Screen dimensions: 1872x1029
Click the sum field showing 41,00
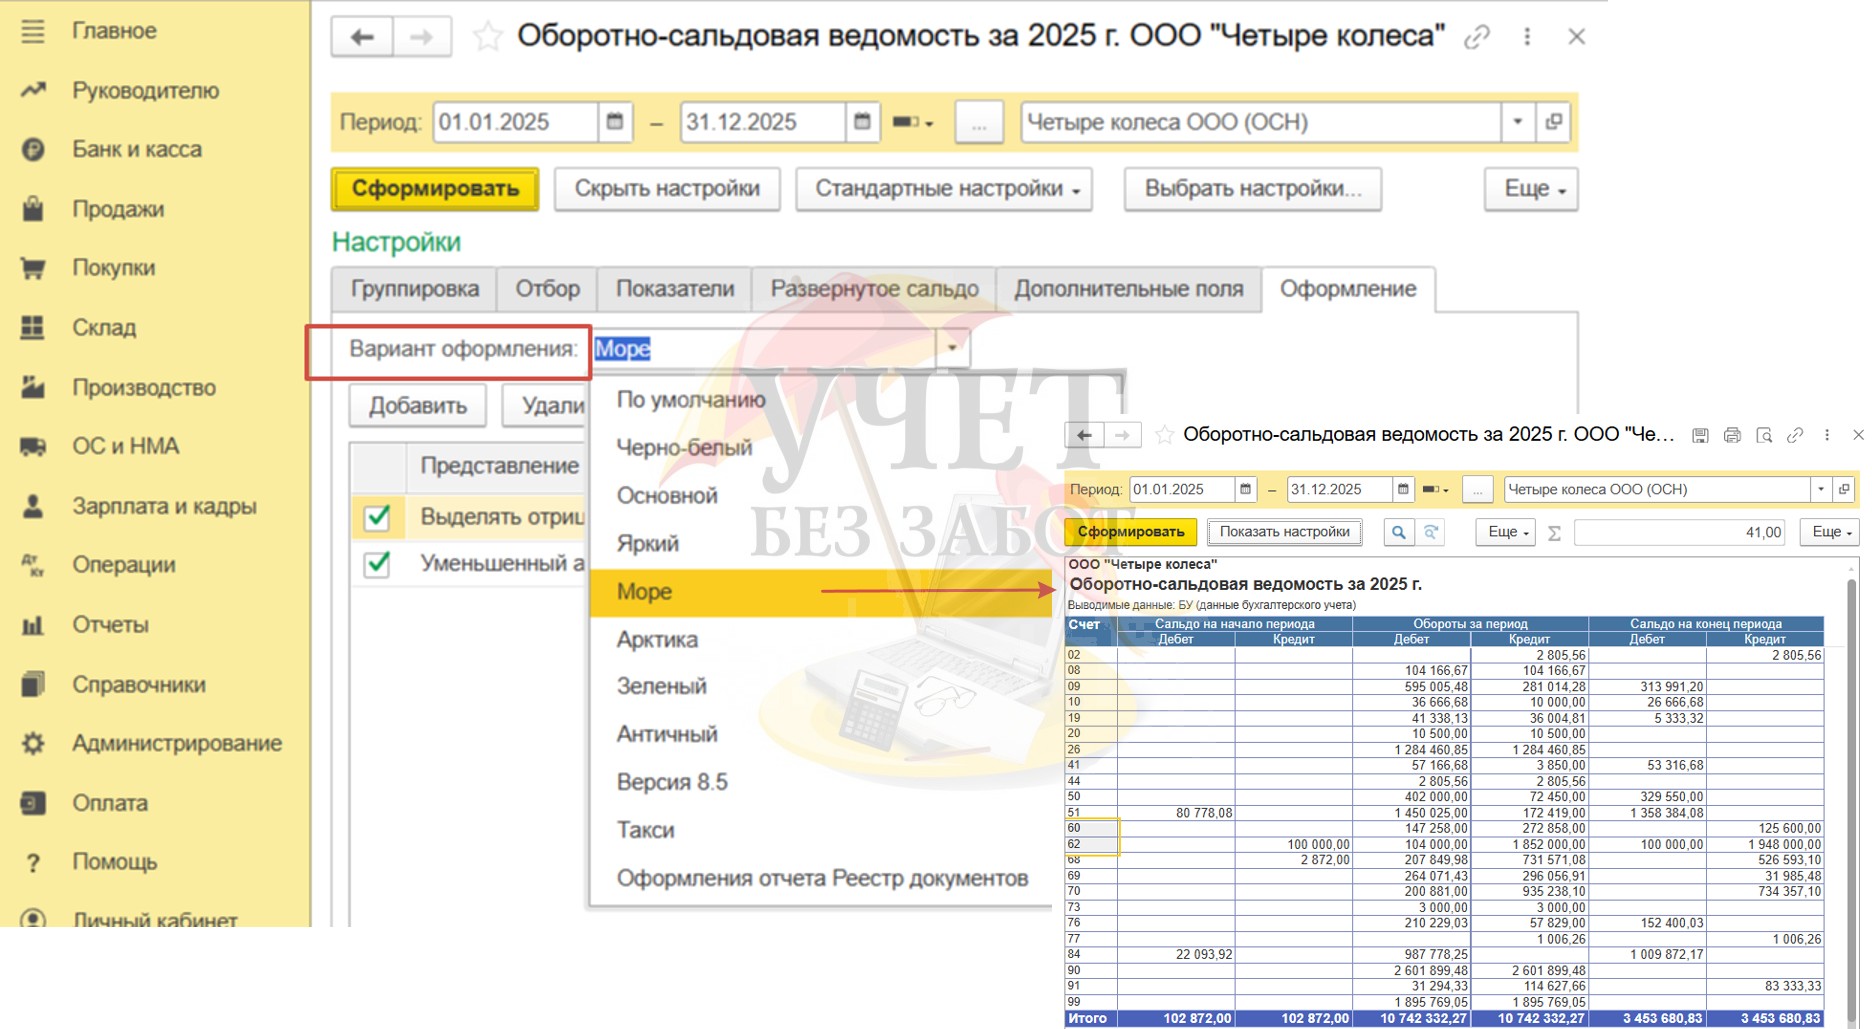coord(1679,533)
